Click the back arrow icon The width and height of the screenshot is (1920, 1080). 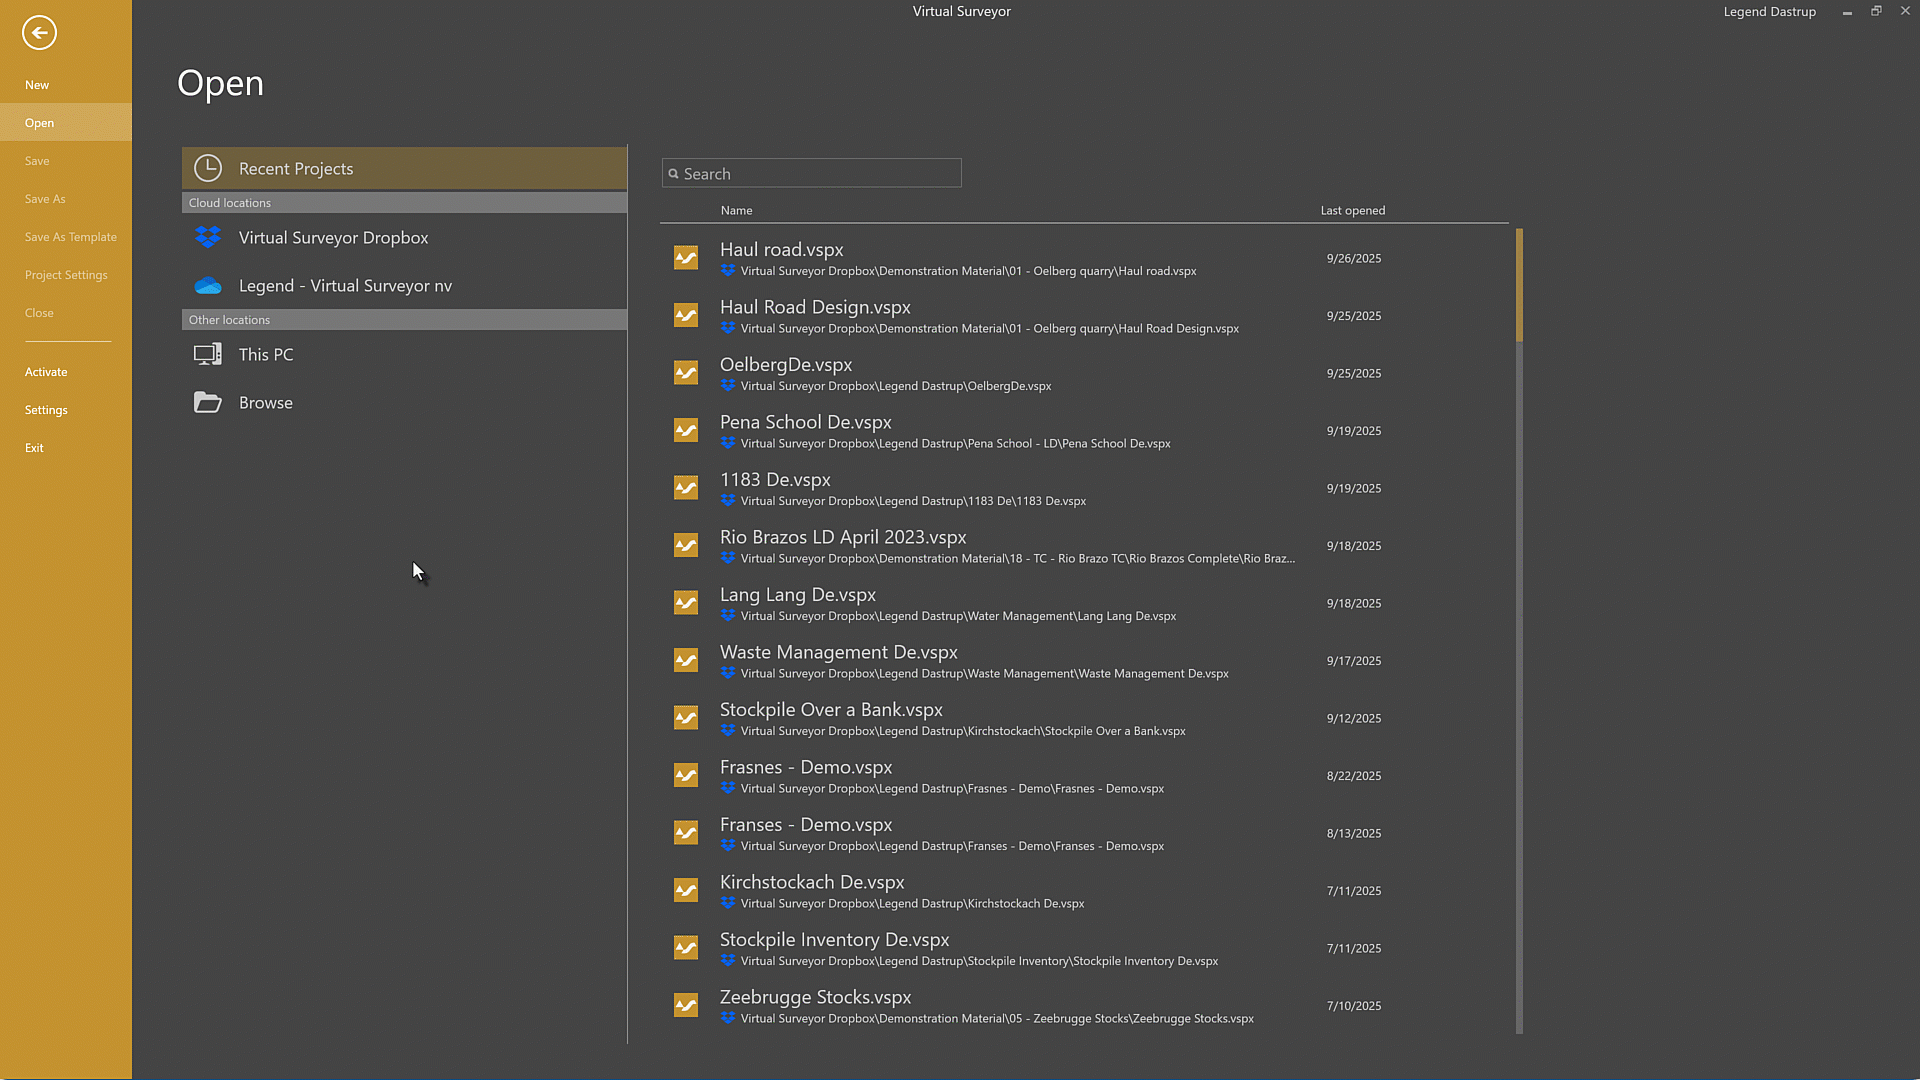(x=39, y=33)
